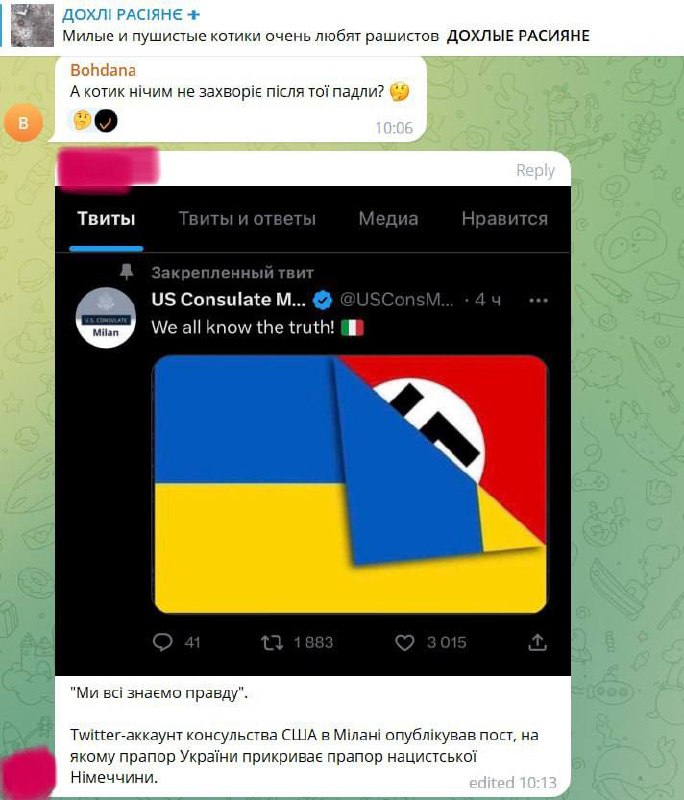Viewport: 684px width, 800px height.
Task: Open the ДОХЛІ РАСІЯНЕ channel title link
Action: pos(122,15)
